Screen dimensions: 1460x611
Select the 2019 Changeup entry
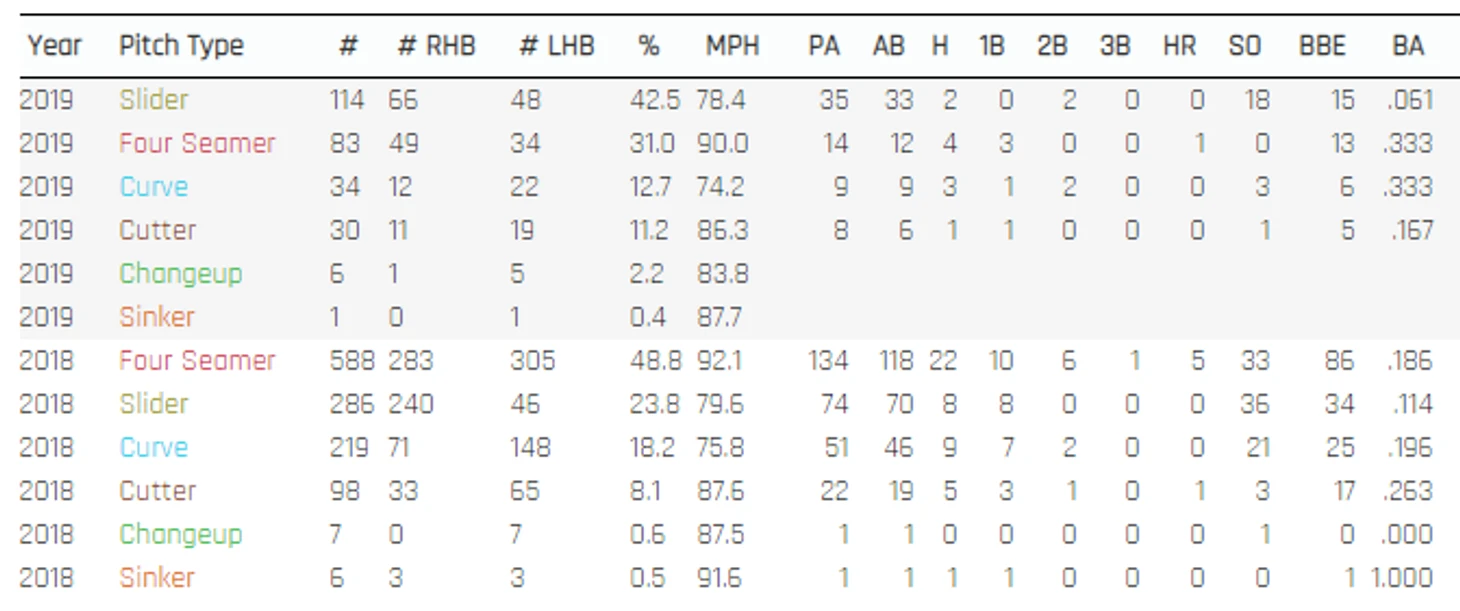[x=181, y=274]
